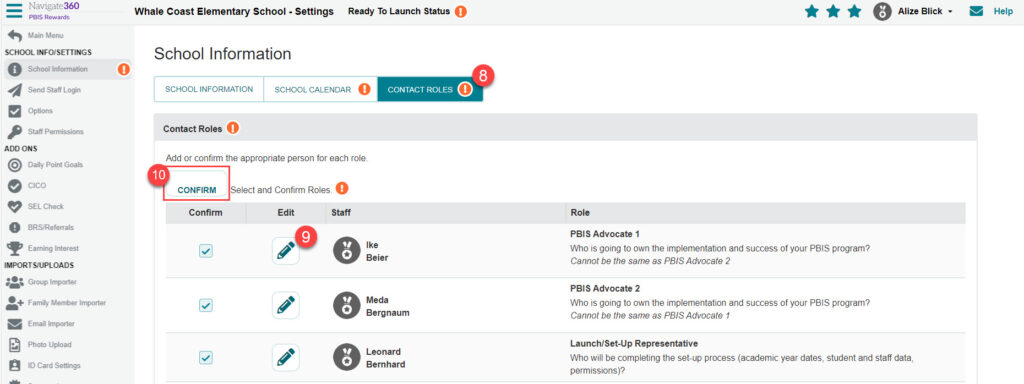1024x384 pixels.
Task: Click the Earning Interest trophy icon
Action: [14, 248]
